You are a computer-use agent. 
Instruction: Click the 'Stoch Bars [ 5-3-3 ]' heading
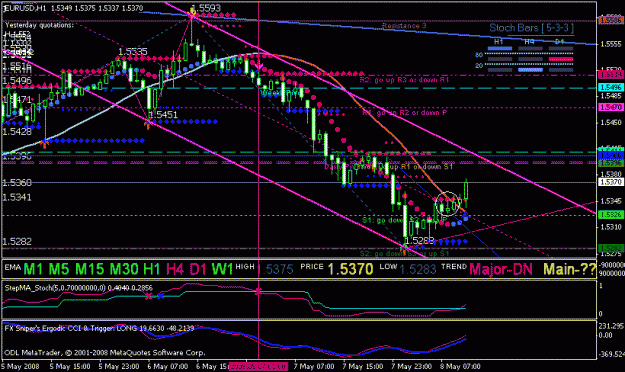tap(531, 28)
